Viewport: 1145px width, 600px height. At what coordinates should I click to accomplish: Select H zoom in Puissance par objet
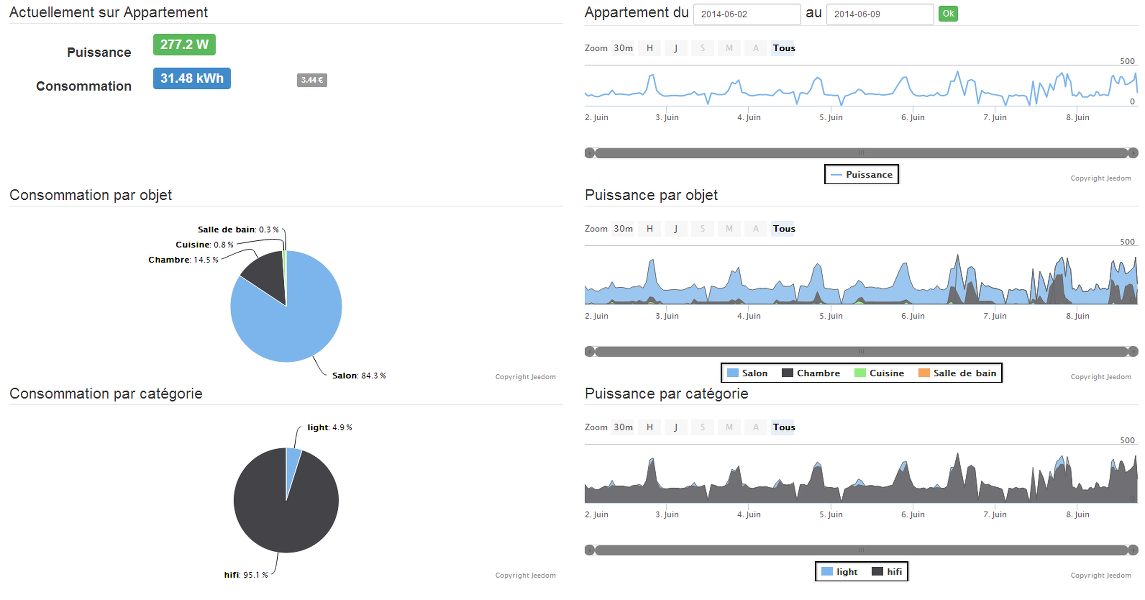click(x=649, y=228)
